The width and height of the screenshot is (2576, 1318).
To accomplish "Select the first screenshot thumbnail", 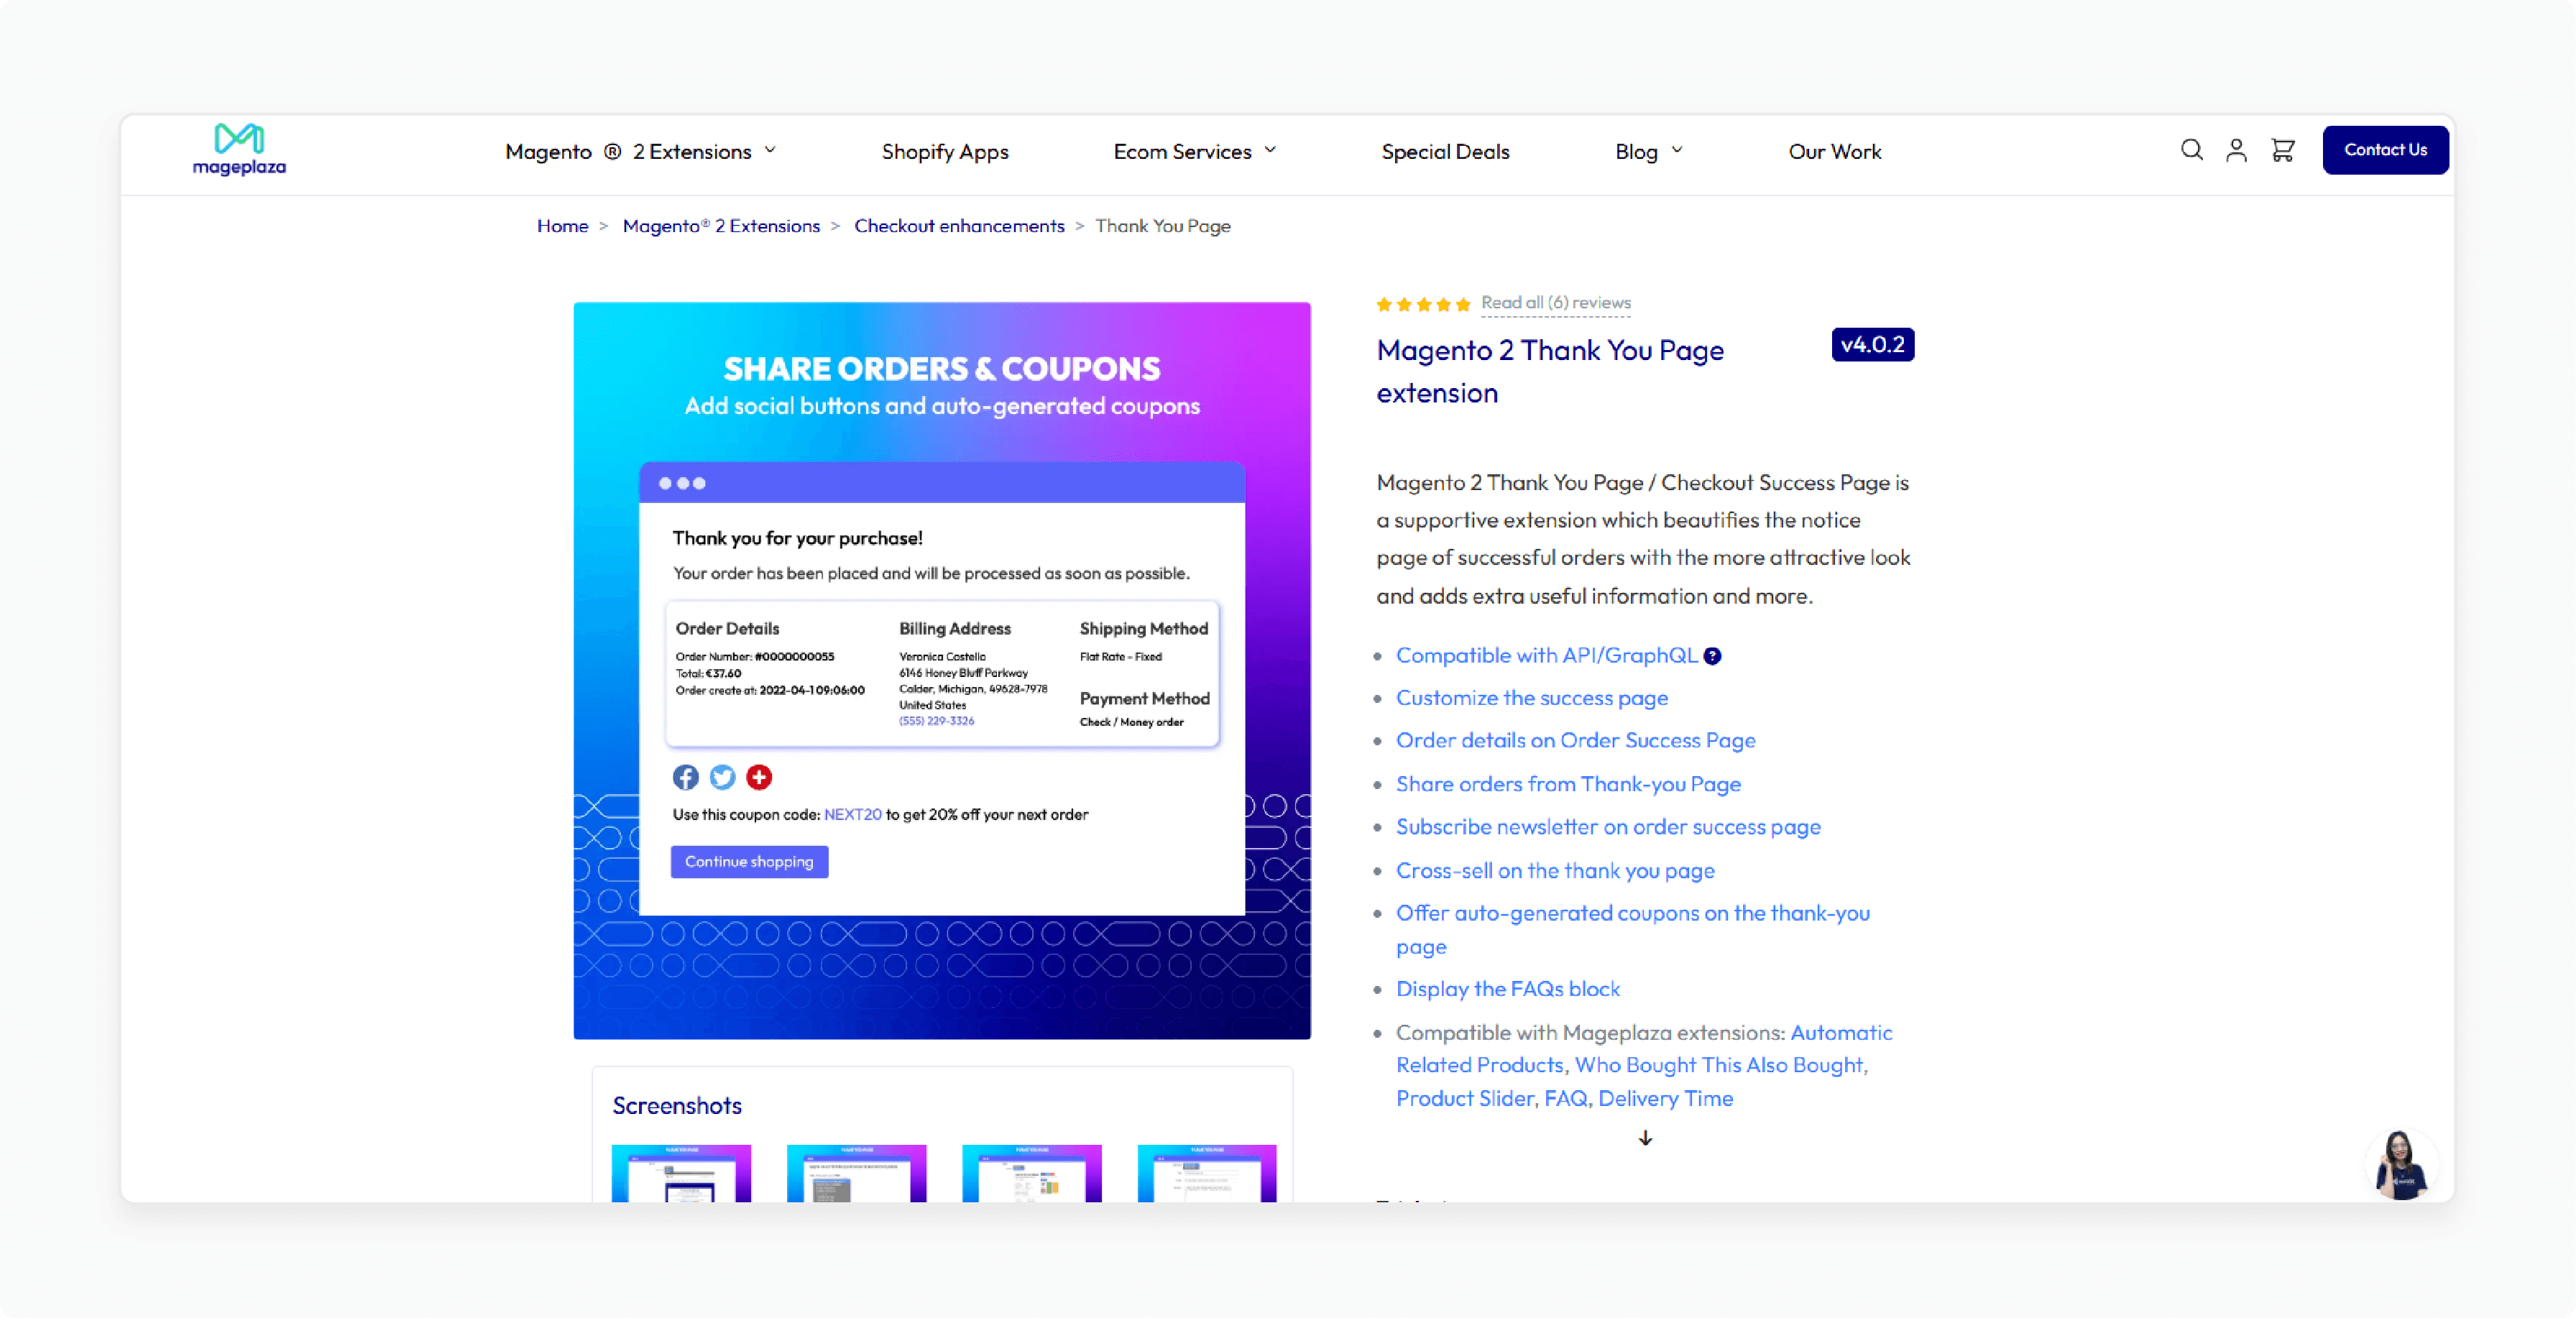I will (681, 1173).
